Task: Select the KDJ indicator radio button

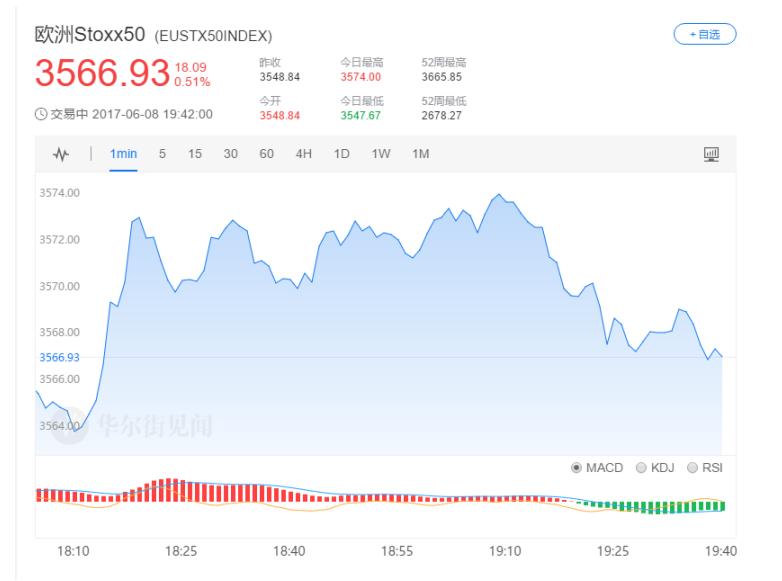Action: click(641, 468)
